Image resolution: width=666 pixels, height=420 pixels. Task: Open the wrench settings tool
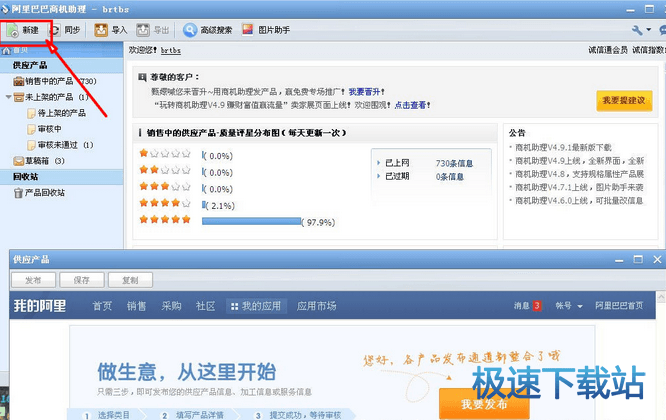pyautogui.click(x=637, y=30)
